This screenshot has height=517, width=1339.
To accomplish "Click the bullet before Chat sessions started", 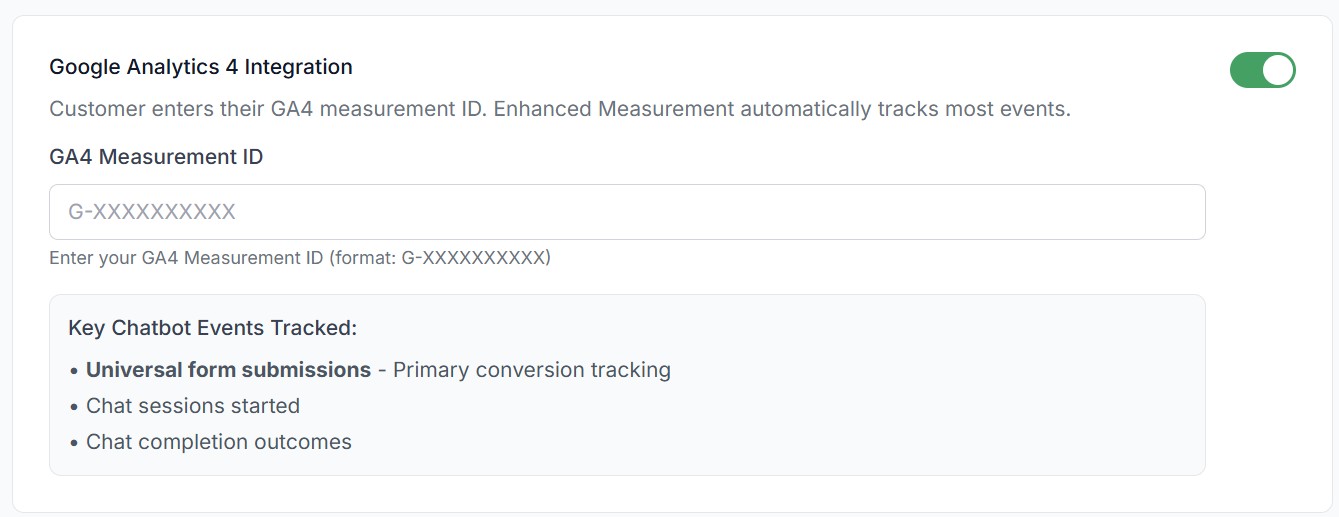I will click(74, 407).
